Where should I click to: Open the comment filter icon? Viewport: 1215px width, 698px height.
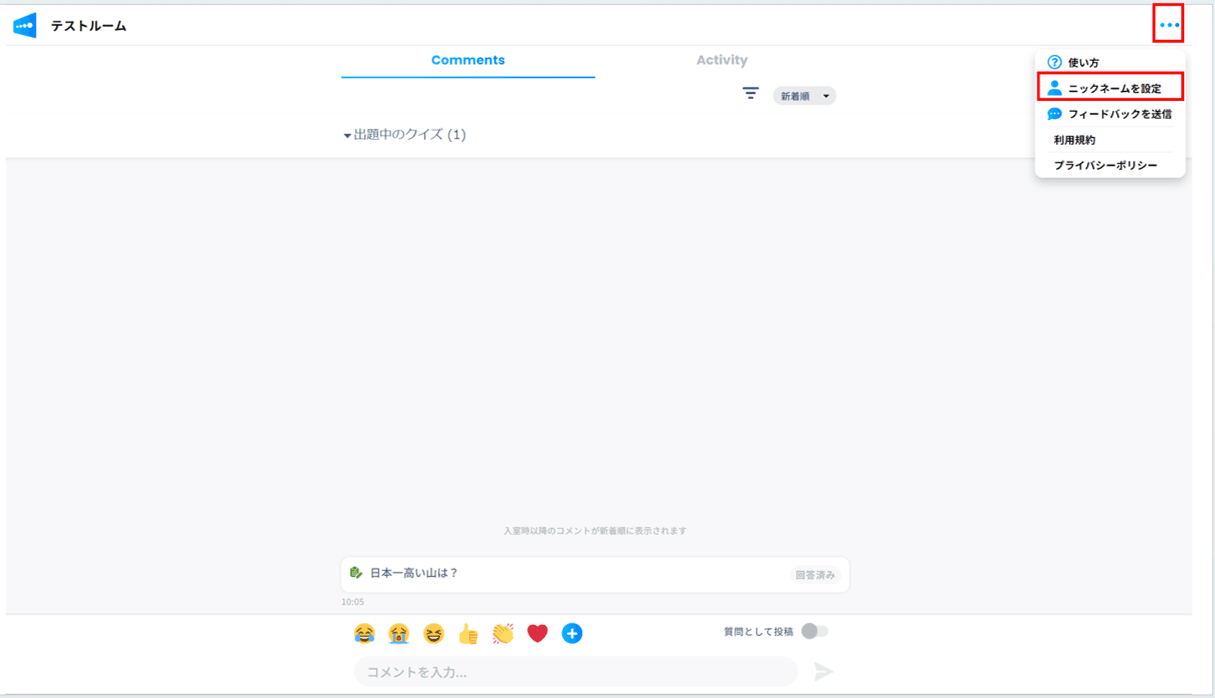coord(751,93)
